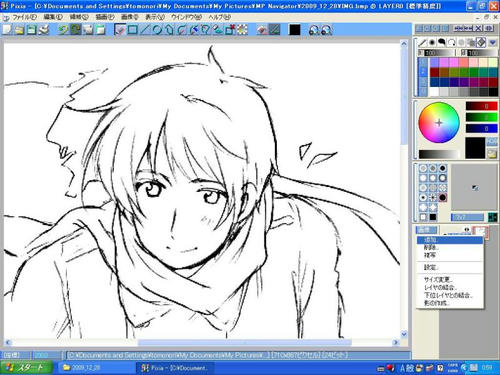Open the ファイル menu

(x=23, y=17)
